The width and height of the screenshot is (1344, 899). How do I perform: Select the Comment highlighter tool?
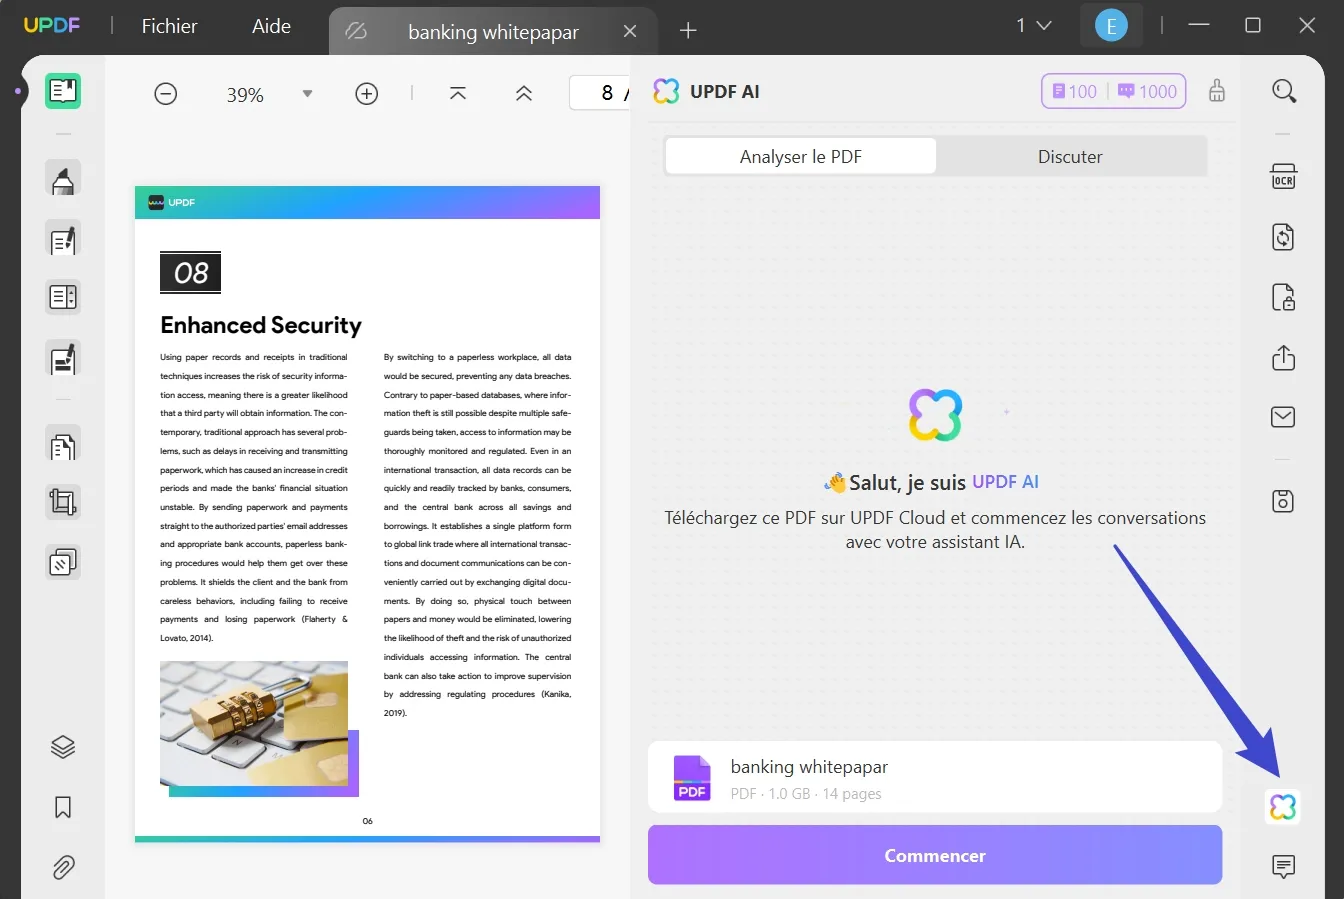coord(63,180)
